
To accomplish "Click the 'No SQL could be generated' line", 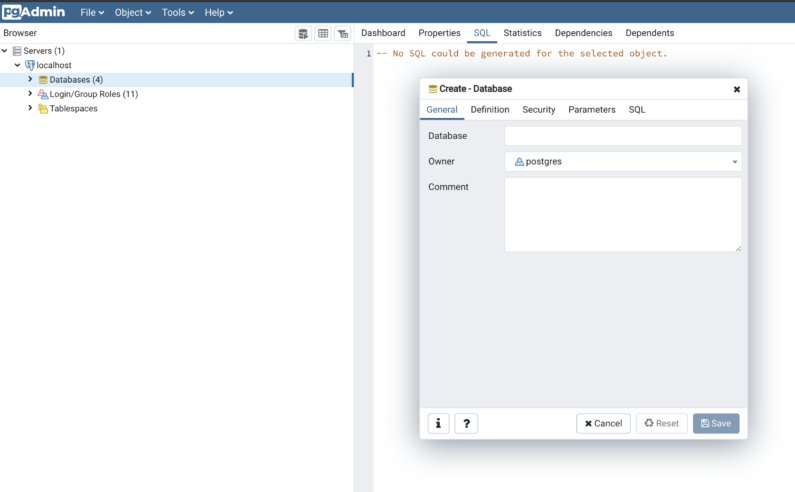I will (x=522, y=53).
